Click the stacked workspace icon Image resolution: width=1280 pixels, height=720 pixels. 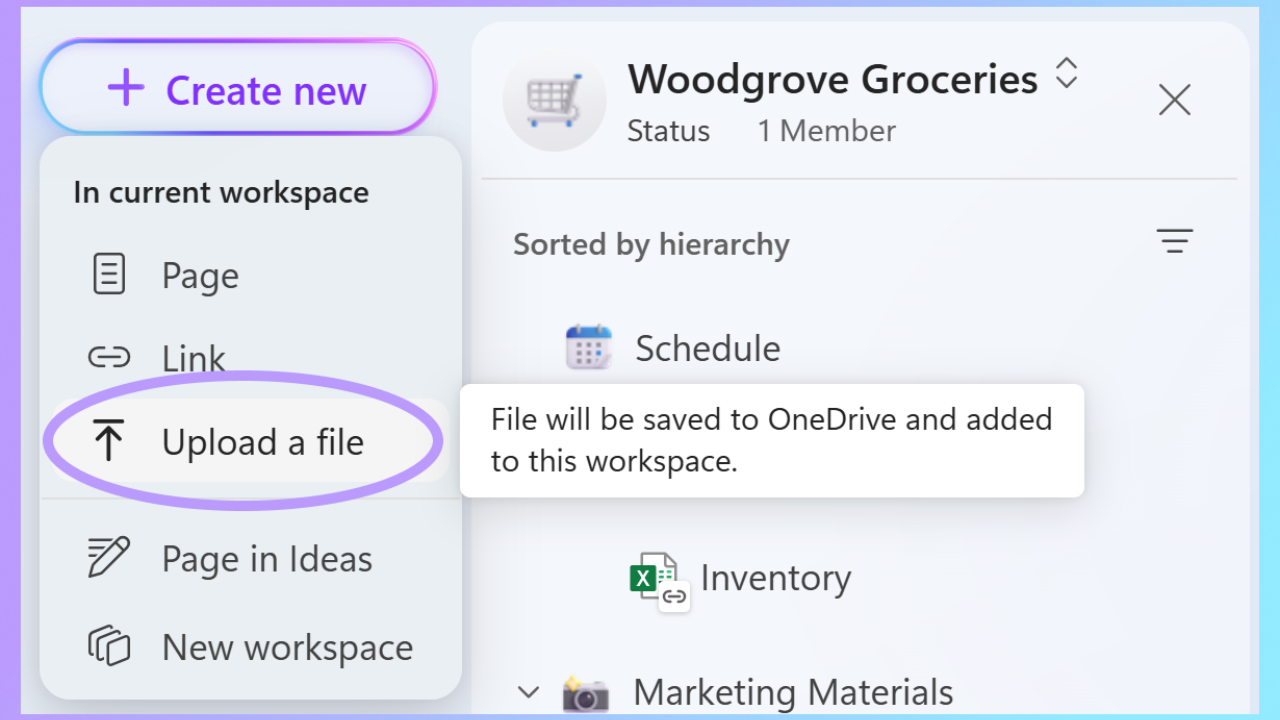click(x=109, y=647)
